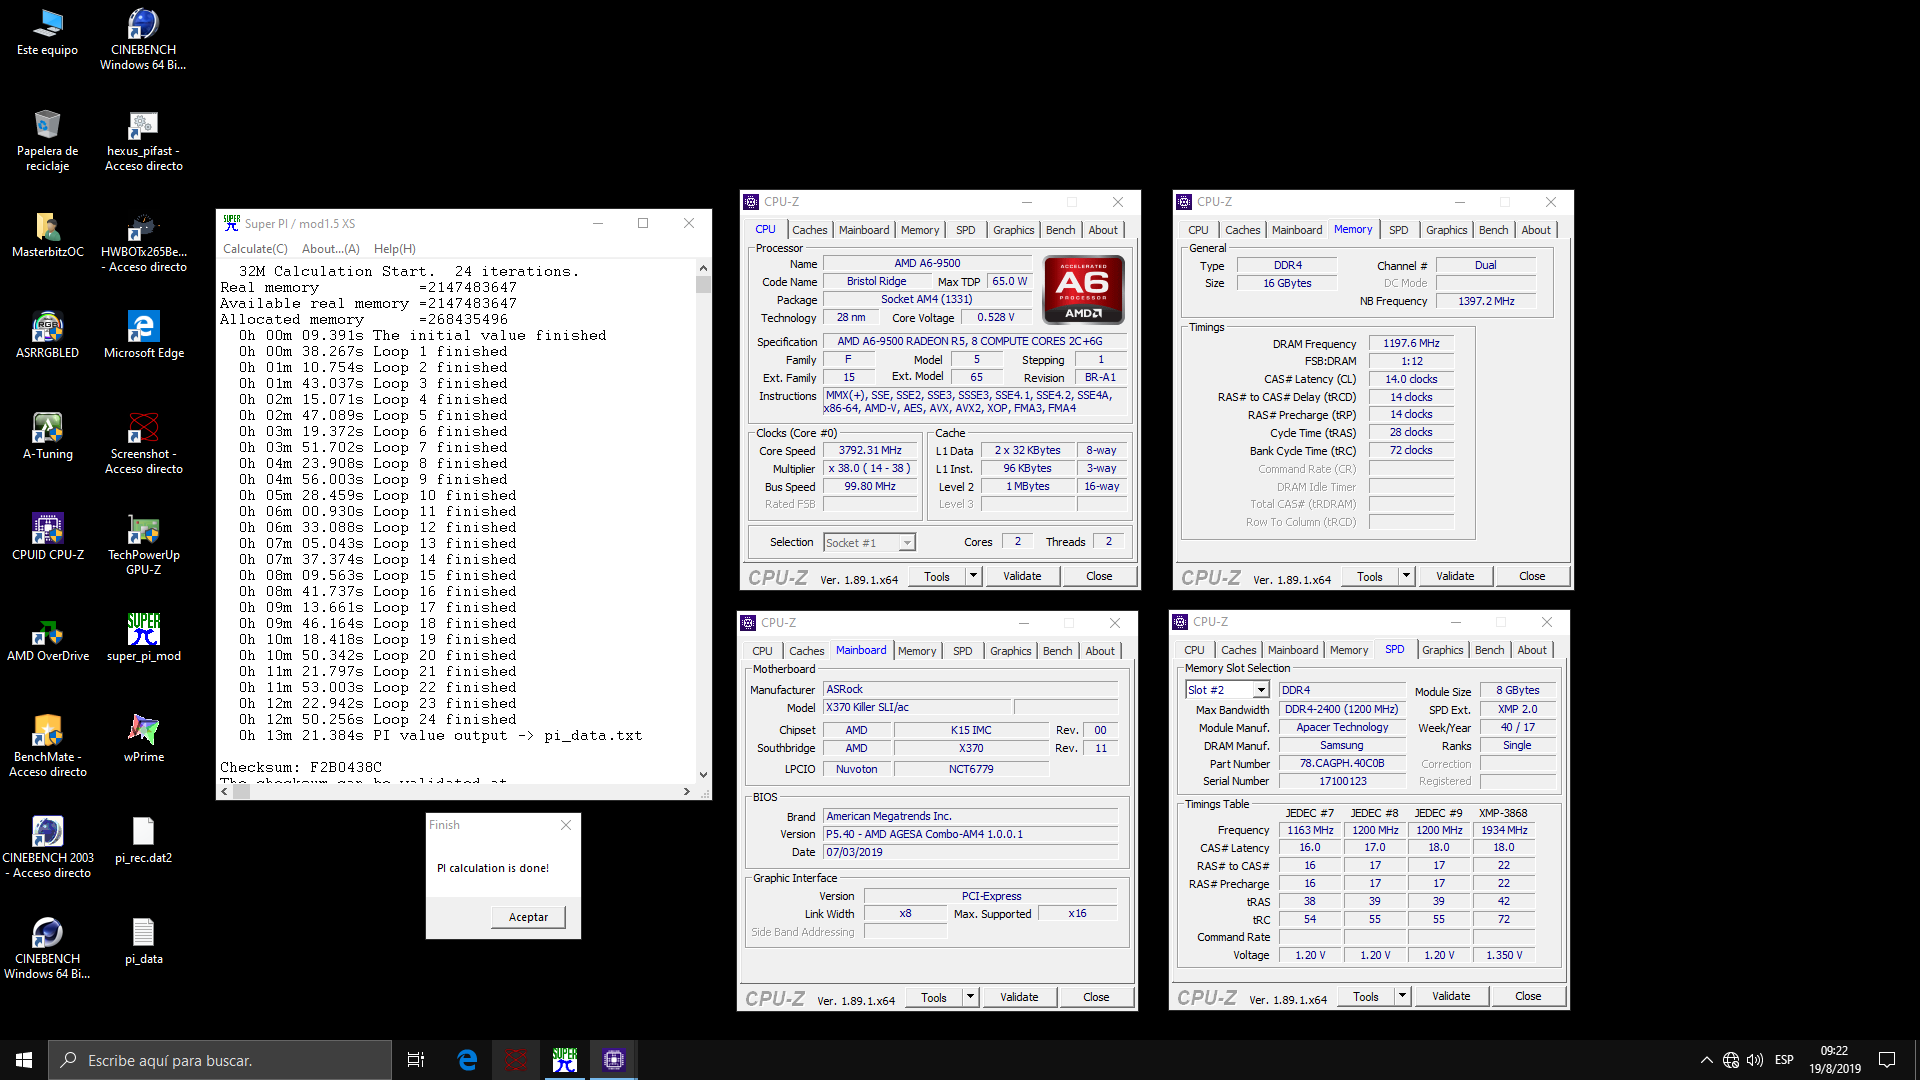Viewport: 1920px width, 1080px height.
Task: Open Slot #2 memory slot dropdown
Action: pyautogui.click(x=1227, y=690)
